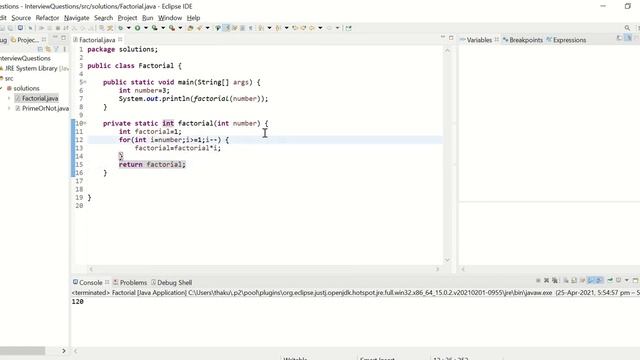This screenshot has width=640, height=360.
Task: Toggle Show Console on standard output change
Action: (591, 280)
